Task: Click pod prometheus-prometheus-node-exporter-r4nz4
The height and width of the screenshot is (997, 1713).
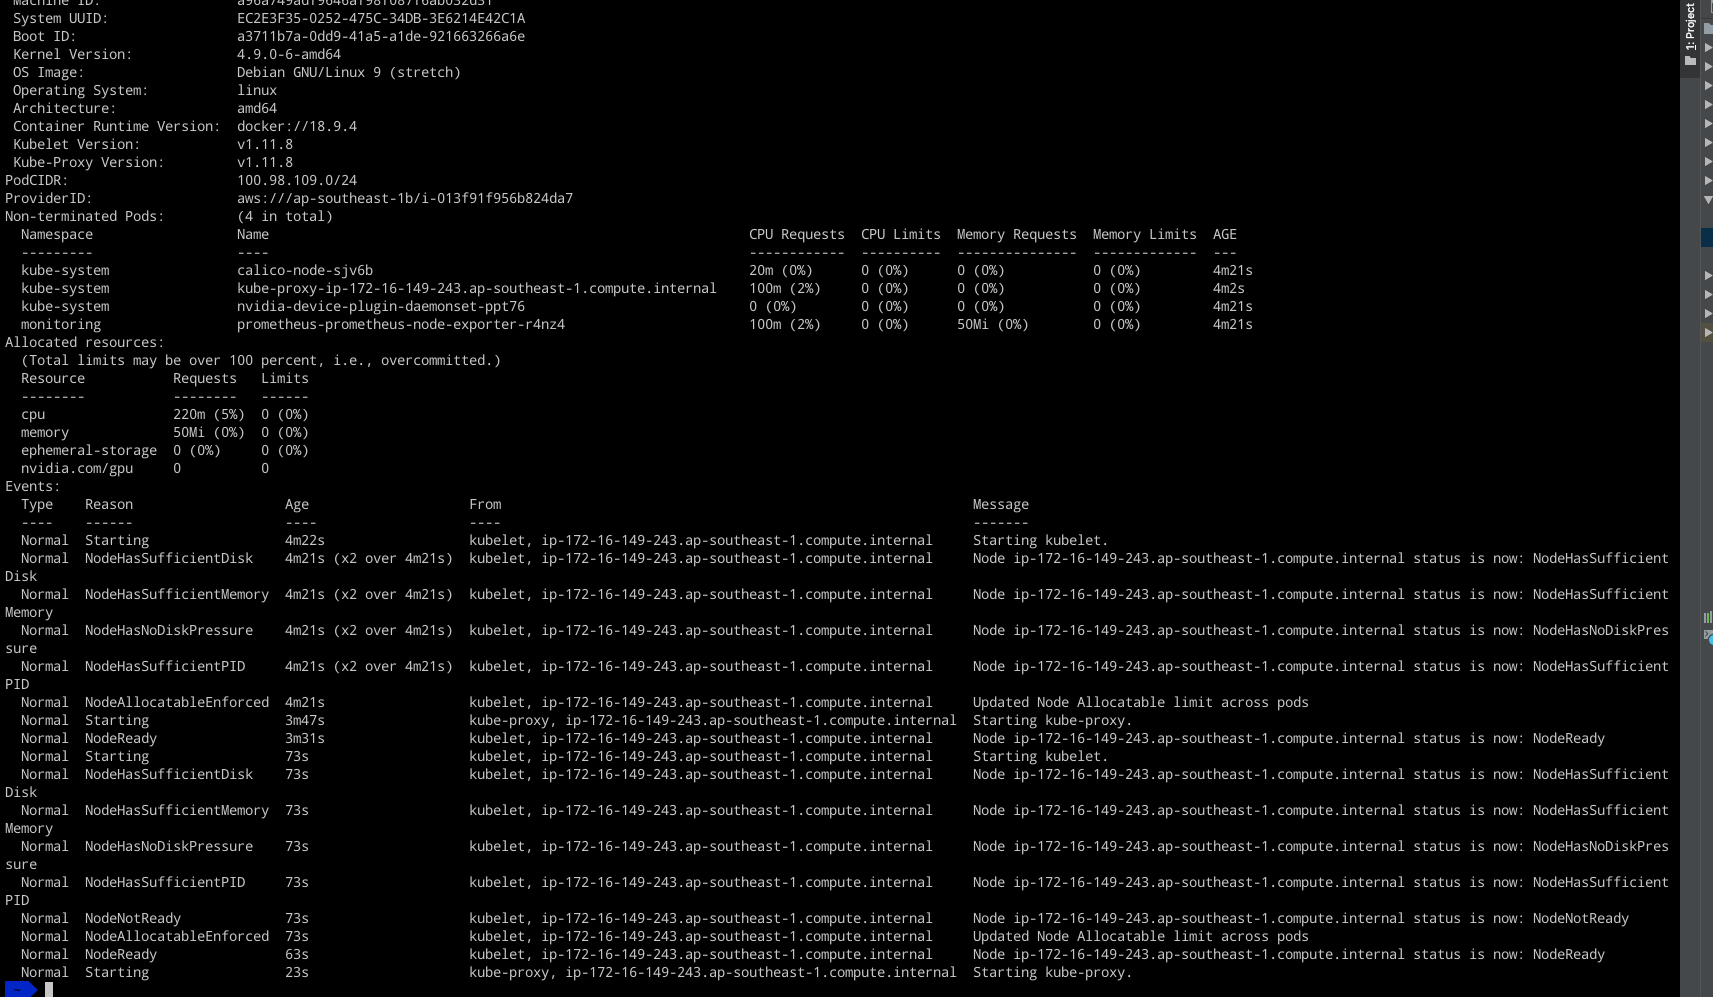Action: 401,324
